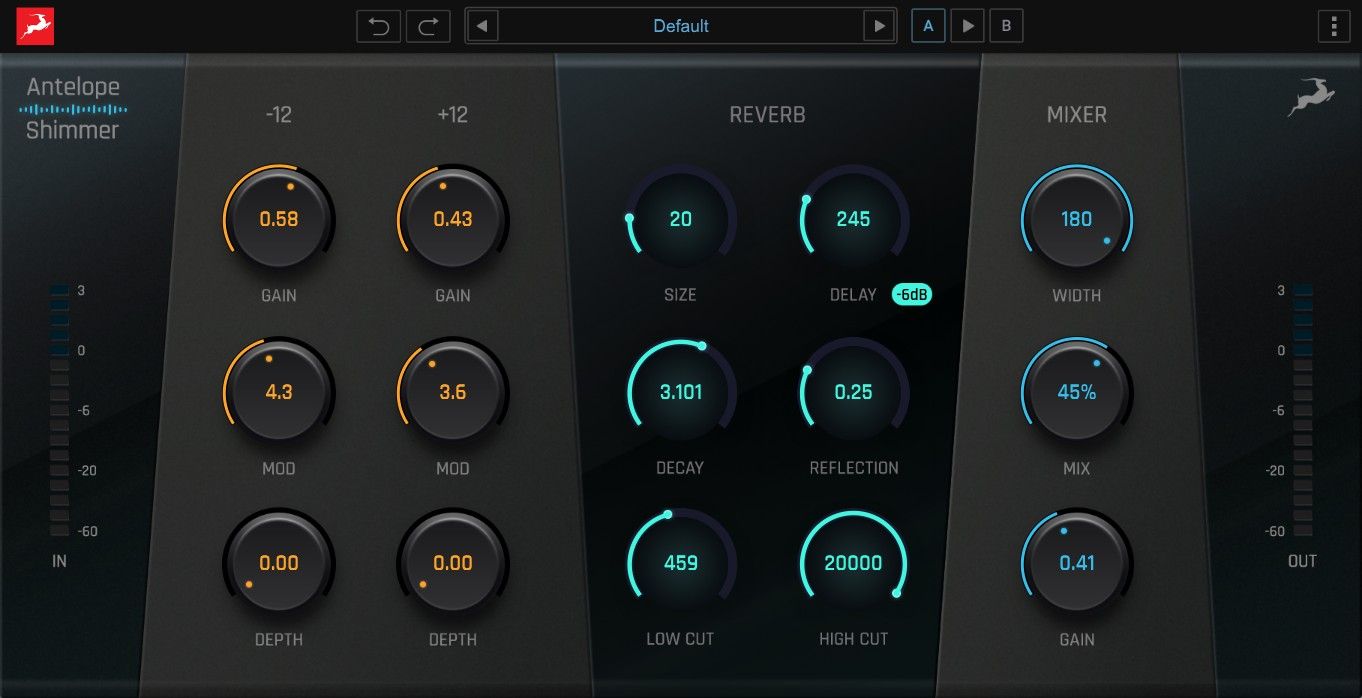Screen dimensions: 1362x698
Task: Click the GAIN knob in the -12 section
Action: [279, 218]
